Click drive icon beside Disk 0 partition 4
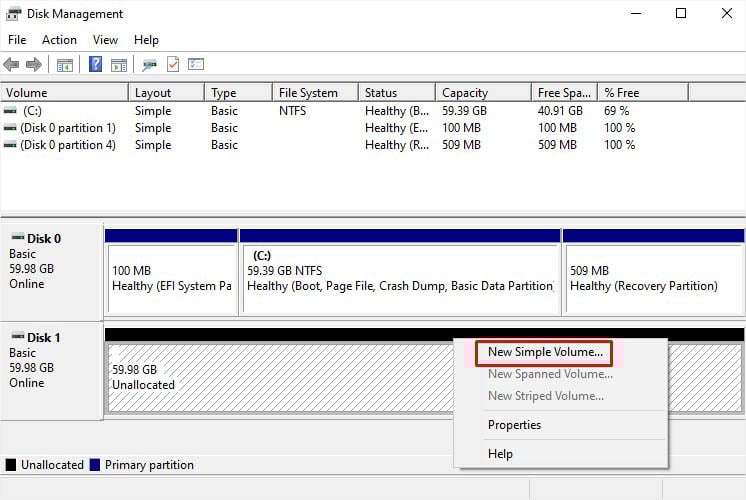746x500 pixels. 10,145
